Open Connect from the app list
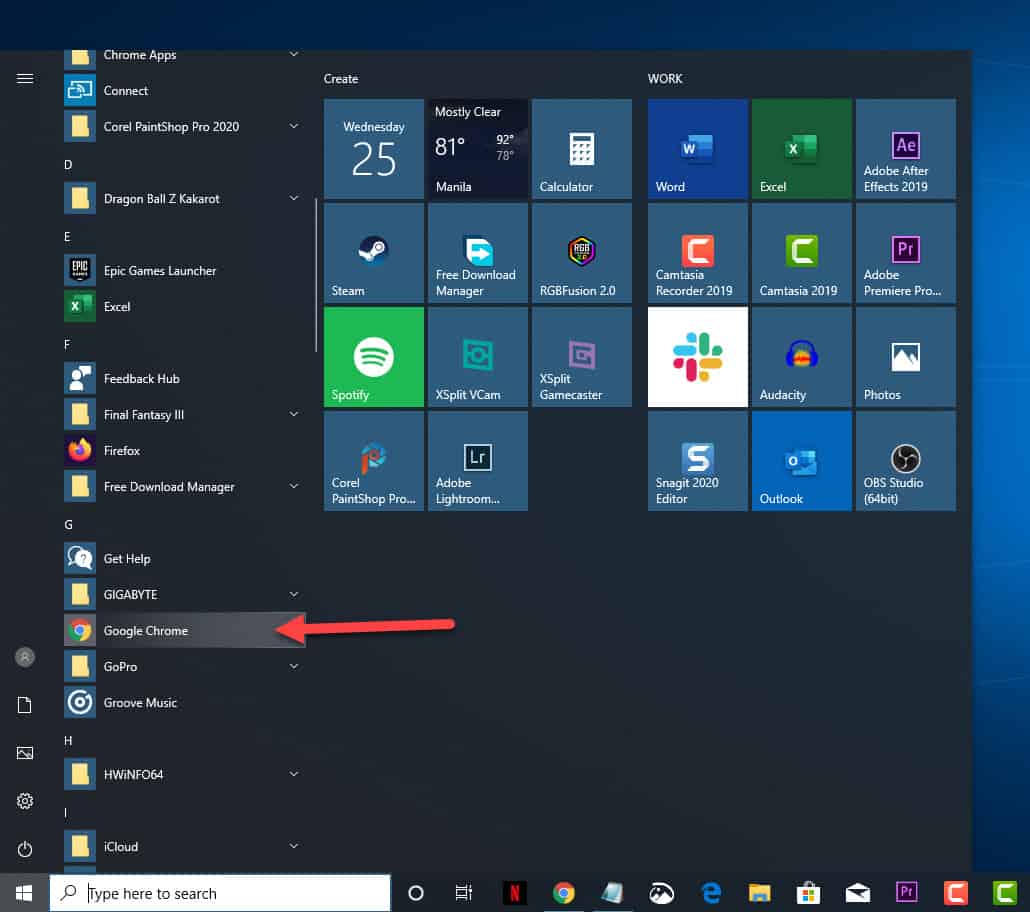The image size is (1030, 912). 184,91
